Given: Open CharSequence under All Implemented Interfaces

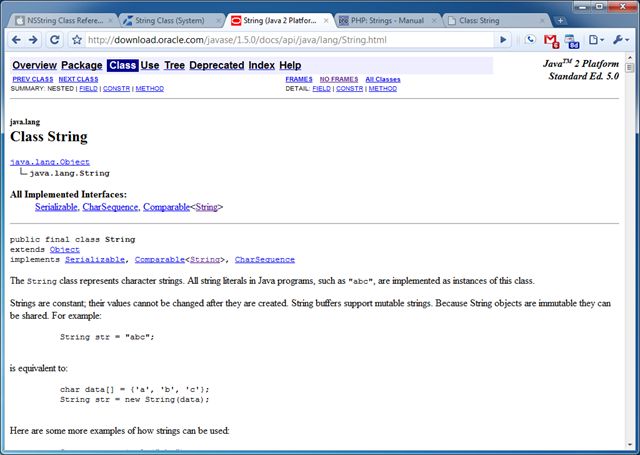Looking at the screenshot, I should click(x=111, y=207).
